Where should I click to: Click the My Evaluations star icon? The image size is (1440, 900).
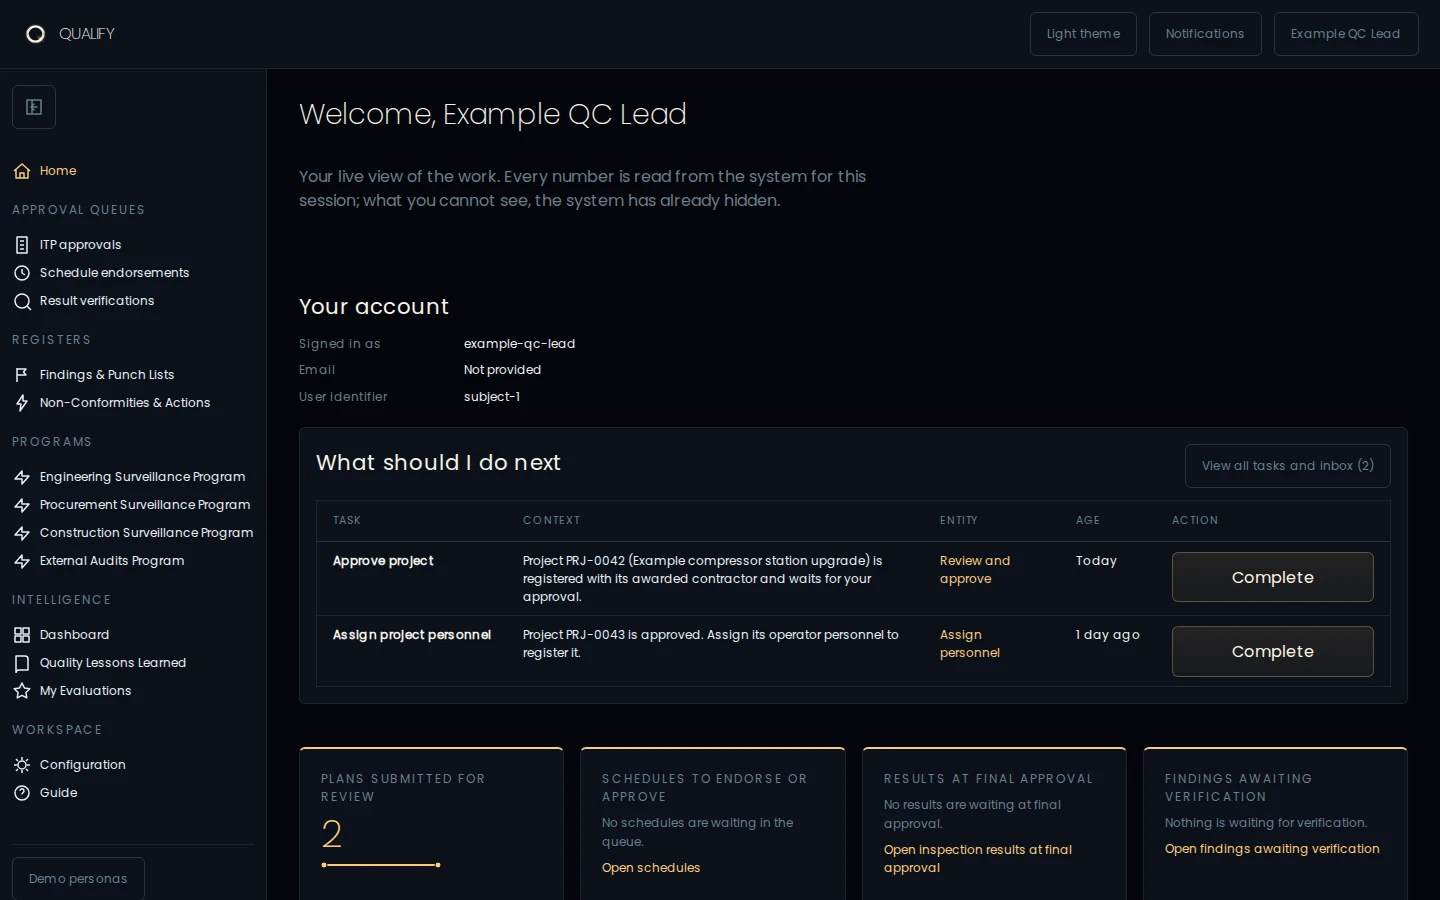(x=22, y=691)
